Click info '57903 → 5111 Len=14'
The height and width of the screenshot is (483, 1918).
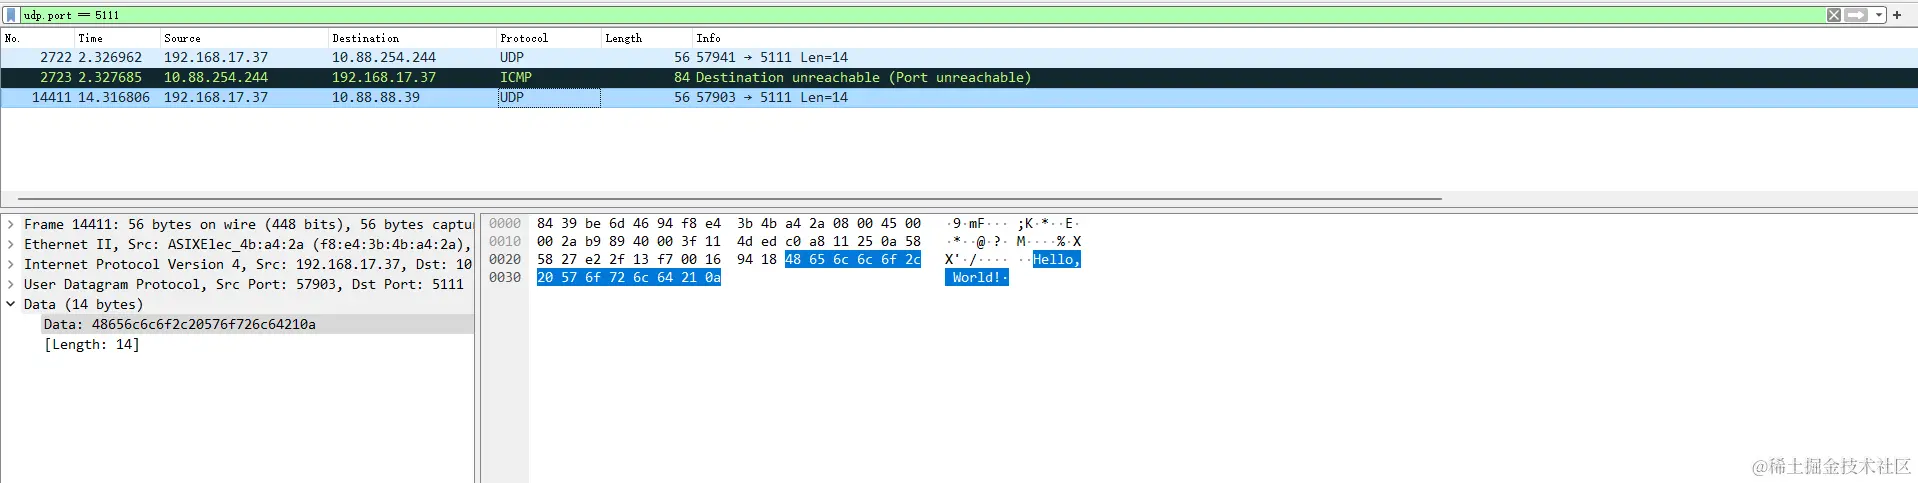pos(772,98)
